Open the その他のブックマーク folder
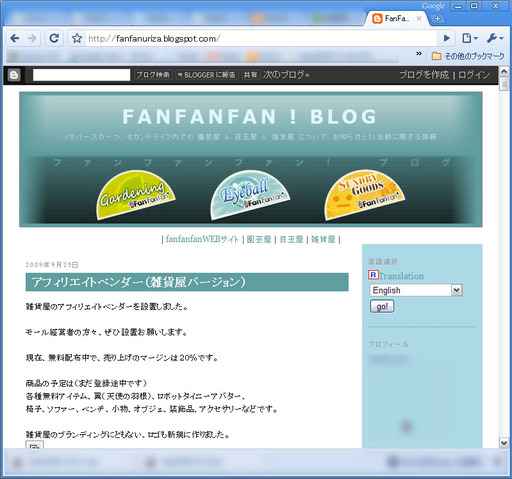The width and height of the screenshot is (512, 479). tap(468, 56)
